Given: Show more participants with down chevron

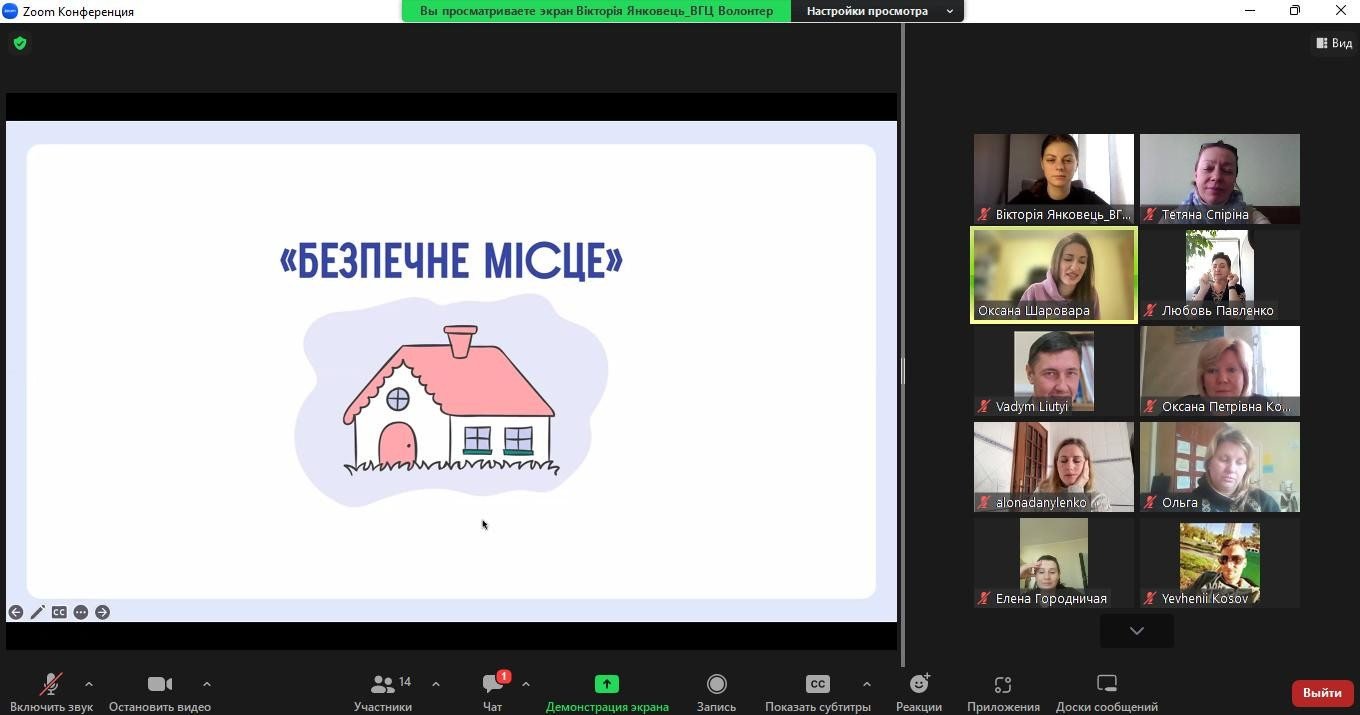Looking at the screenshot, I should point(1136,631).
